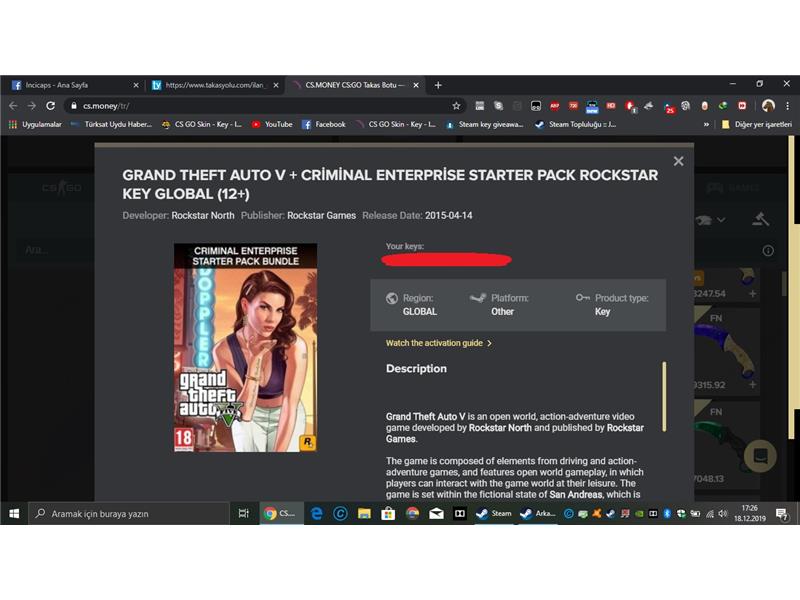Add the 247.54 knife with plus icon
Image resolution: width=800 pixels, height=600 pixels.
click(753, 293)
